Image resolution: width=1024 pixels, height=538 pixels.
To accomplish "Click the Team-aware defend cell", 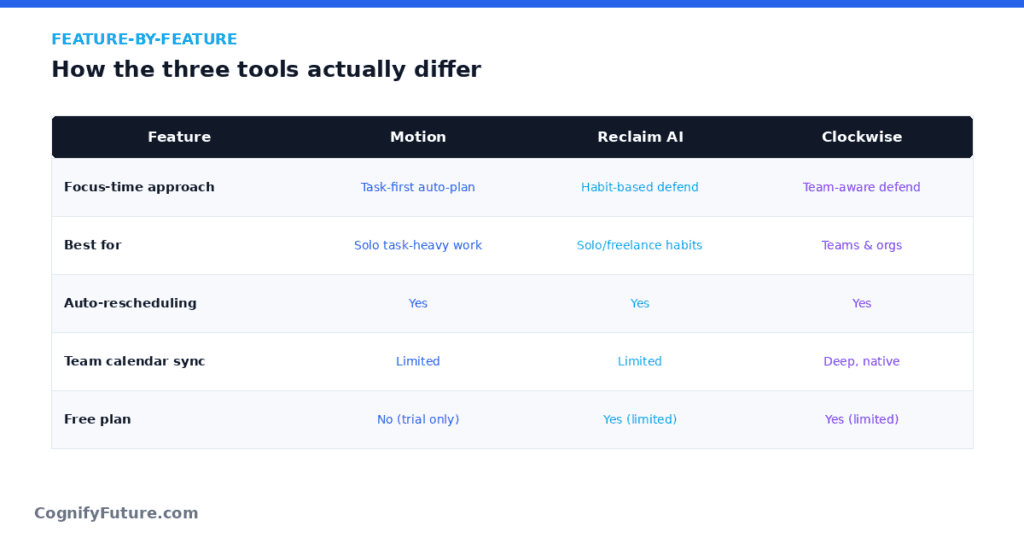I will pyautogui.click(x=861, y=187).
